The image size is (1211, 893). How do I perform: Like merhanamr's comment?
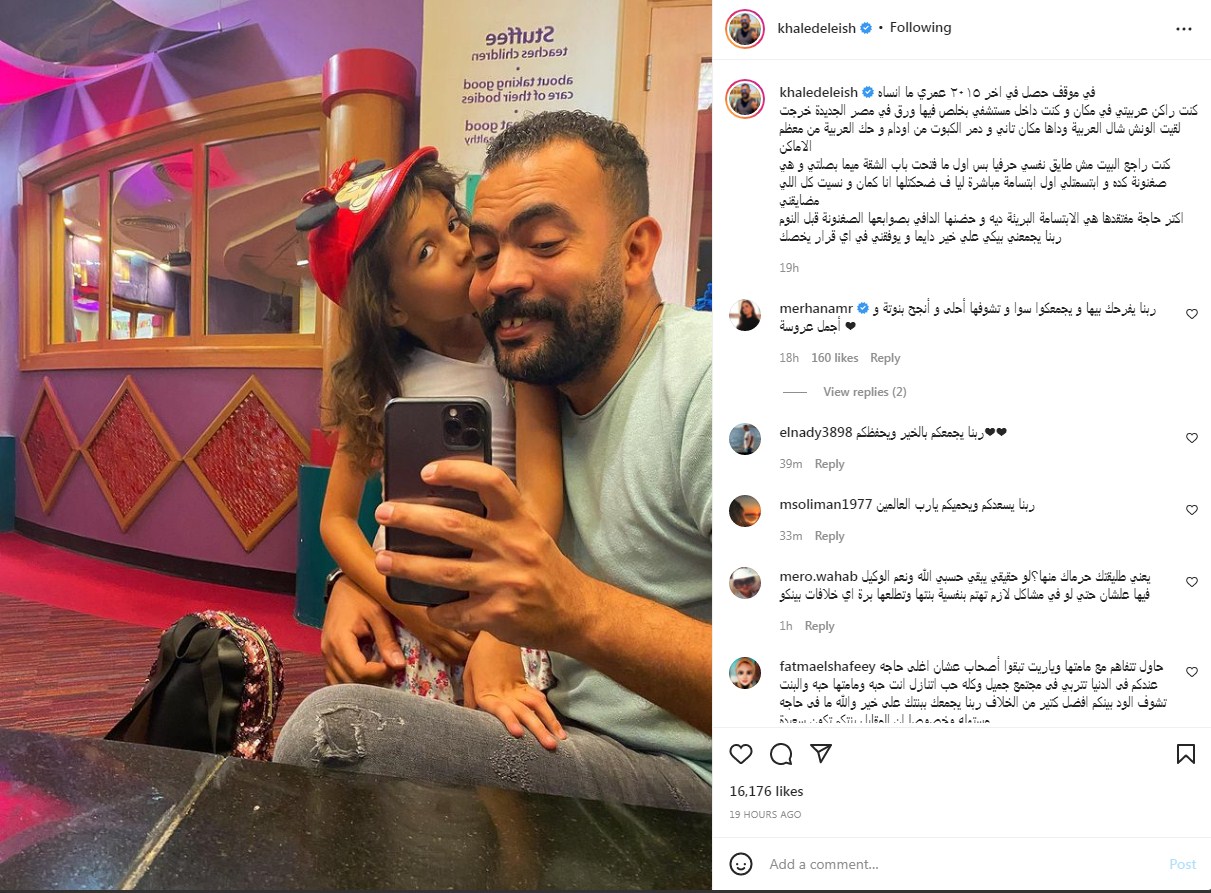(1191, 314)
